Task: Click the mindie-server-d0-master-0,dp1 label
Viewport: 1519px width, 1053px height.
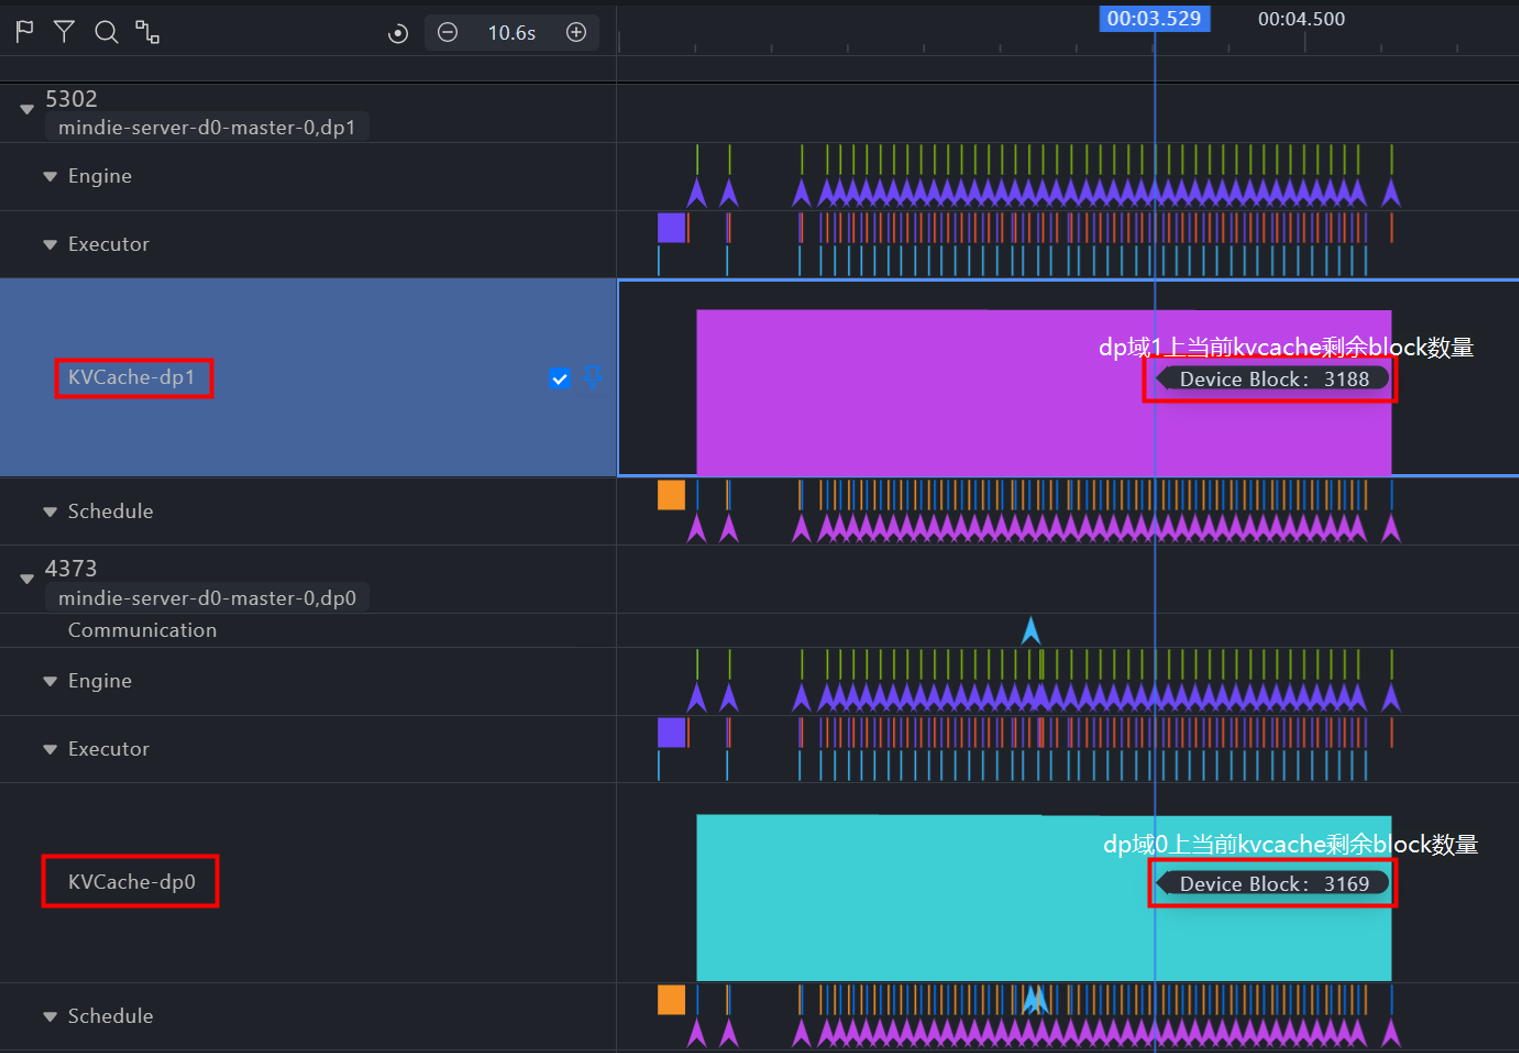Action: [206, 127]
